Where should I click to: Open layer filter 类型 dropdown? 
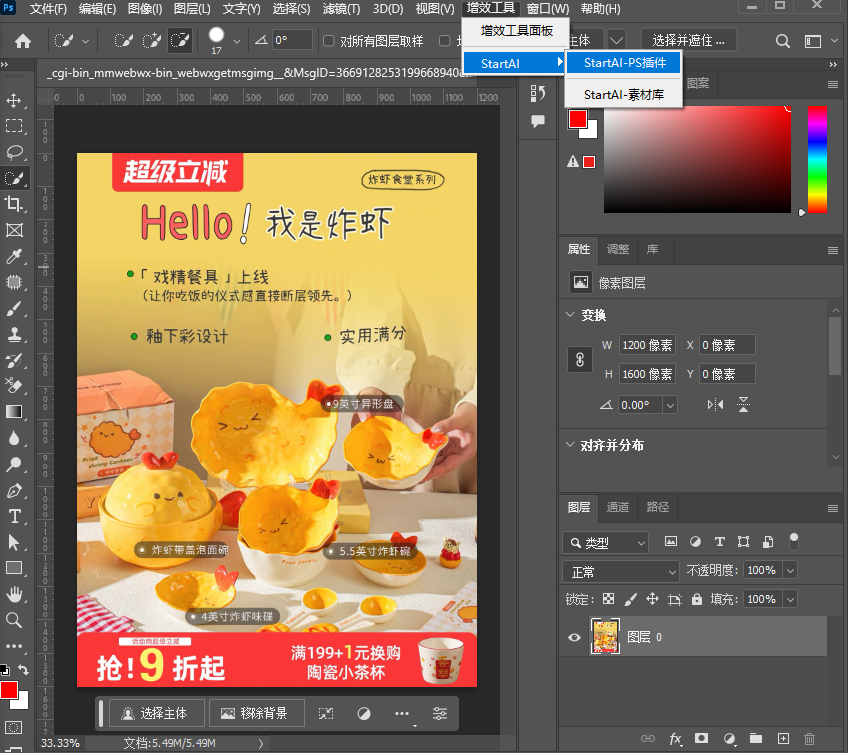[x=606, y=542]
